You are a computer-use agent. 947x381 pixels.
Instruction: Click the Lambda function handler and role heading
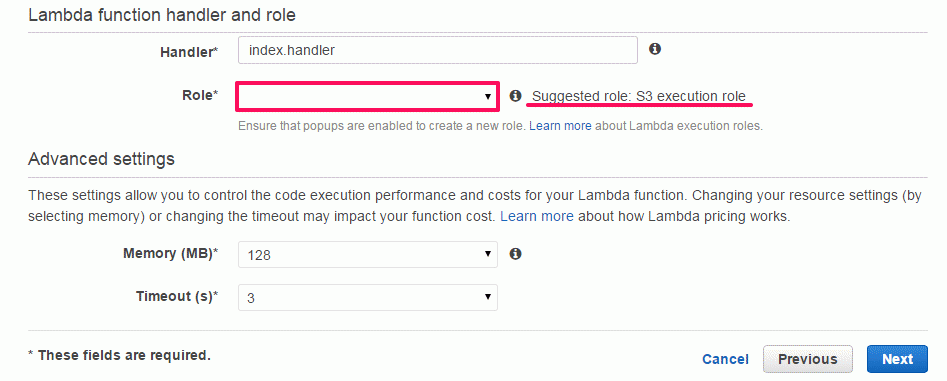pyautogui.click(x=162, y=14)
